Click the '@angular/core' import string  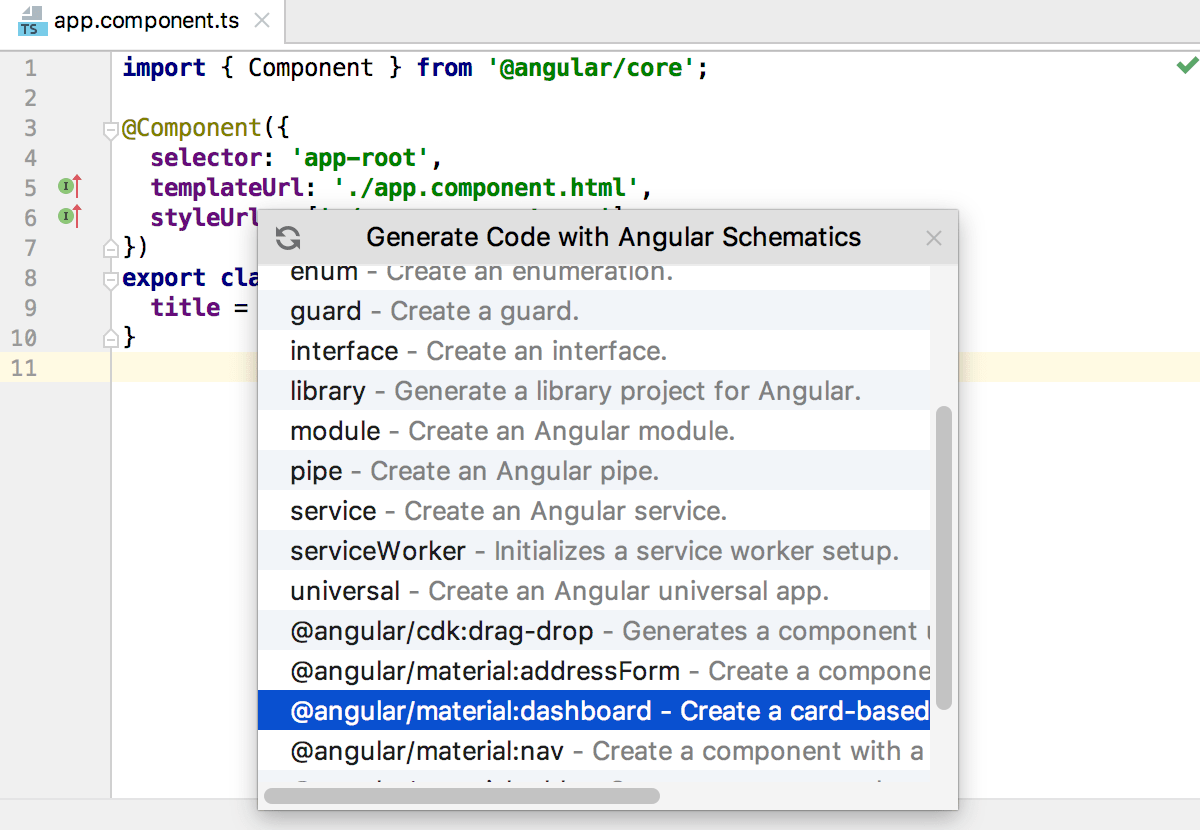pyautogui.click(x=592, y=68)
